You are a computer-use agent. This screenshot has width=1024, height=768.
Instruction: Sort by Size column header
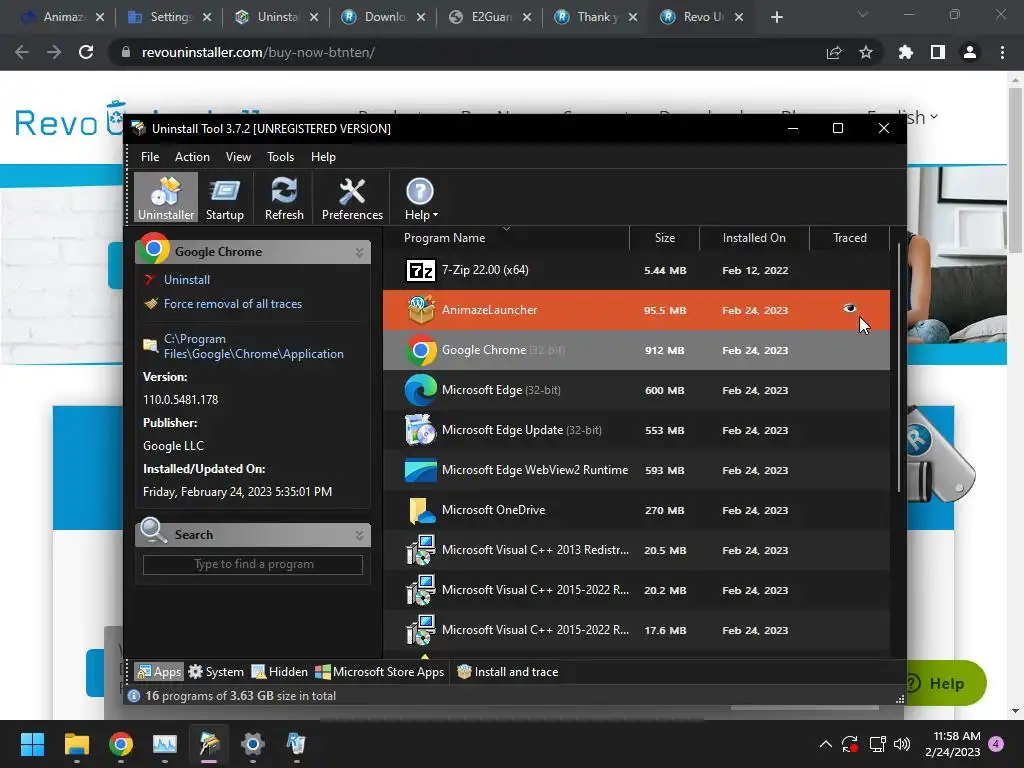[x=665, y=238]
